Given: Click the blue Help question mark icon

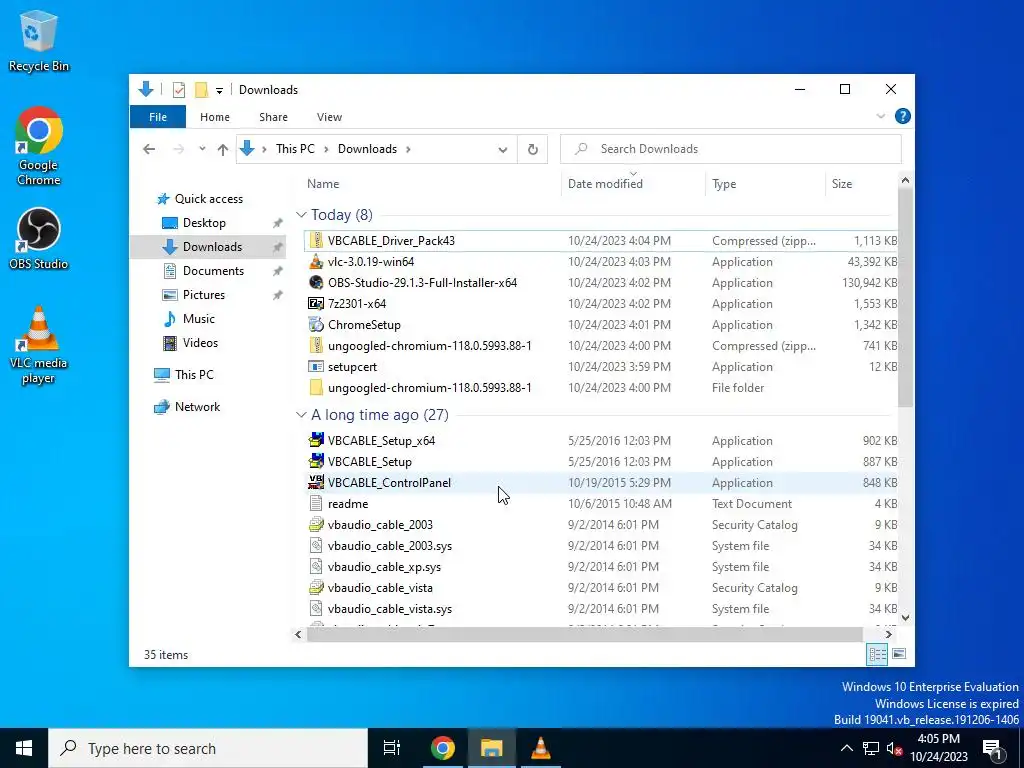Looking at the screenshot, I should point(903,116).
